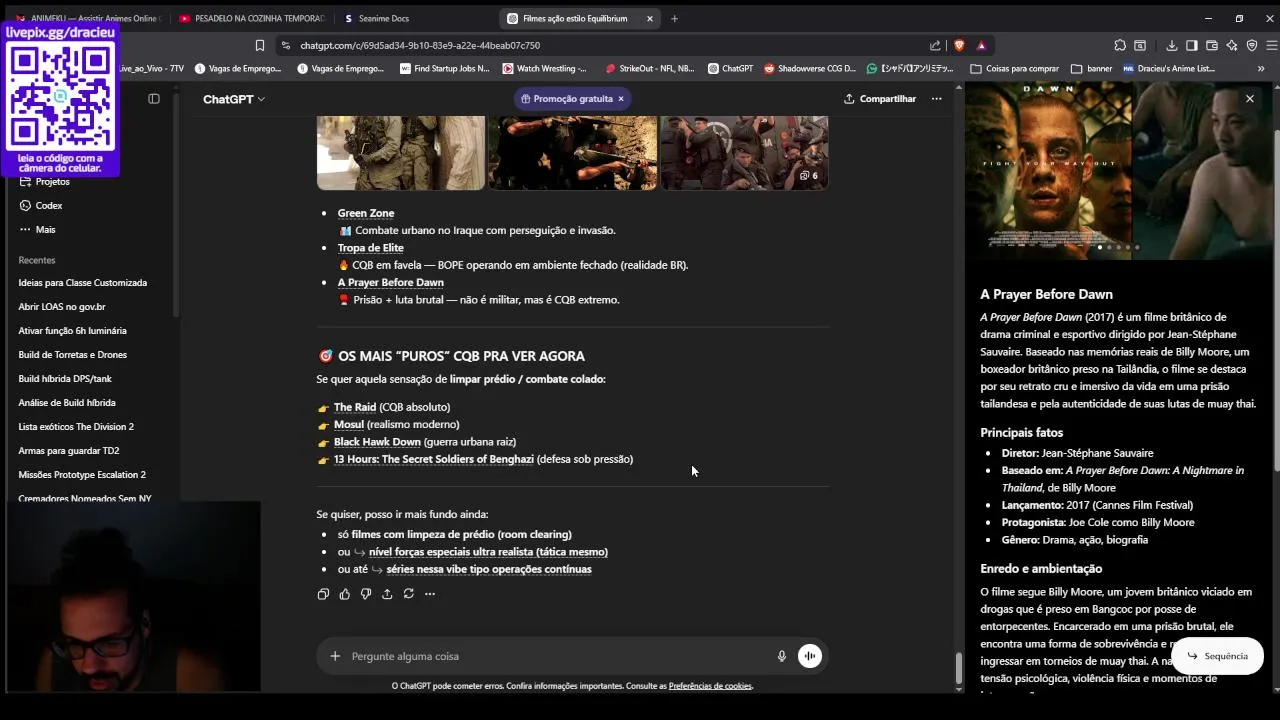
Task: Dismiss the Promoção gratuita banner
Action: click(620, 99)
